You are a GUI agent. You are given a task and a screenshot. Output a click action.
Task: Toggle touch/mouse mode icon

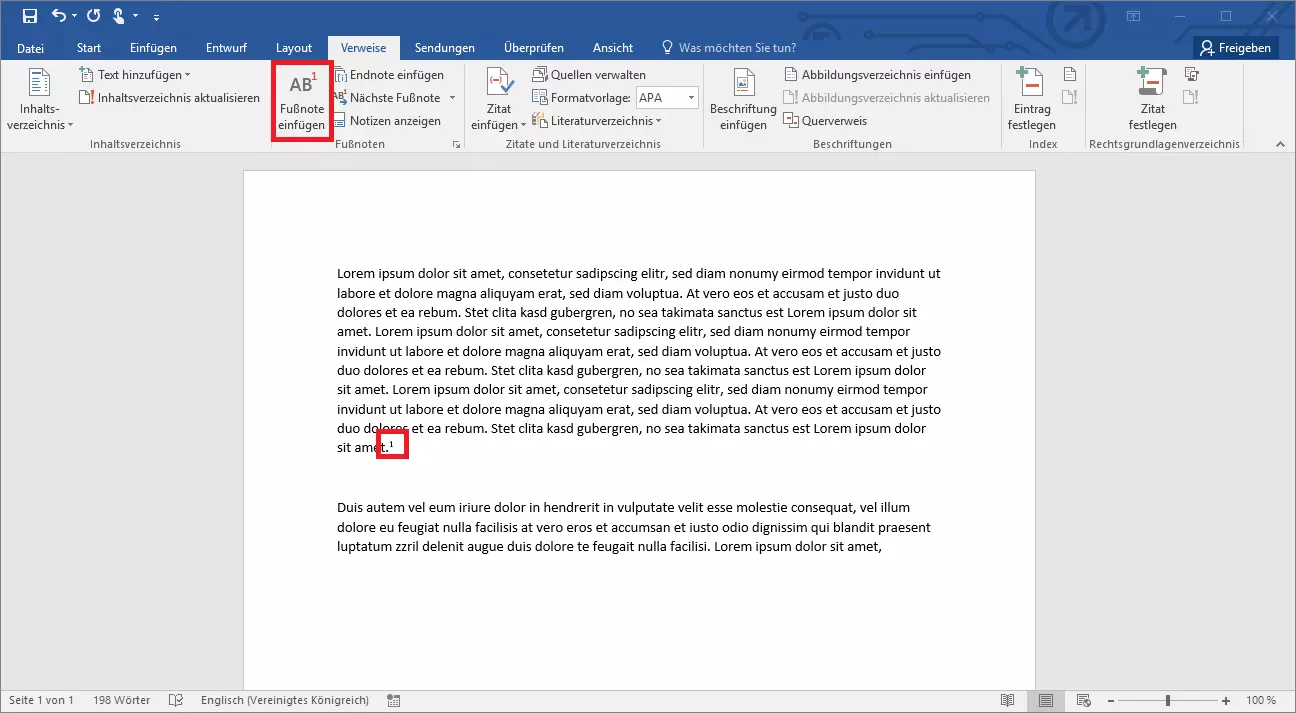point(119,16)
